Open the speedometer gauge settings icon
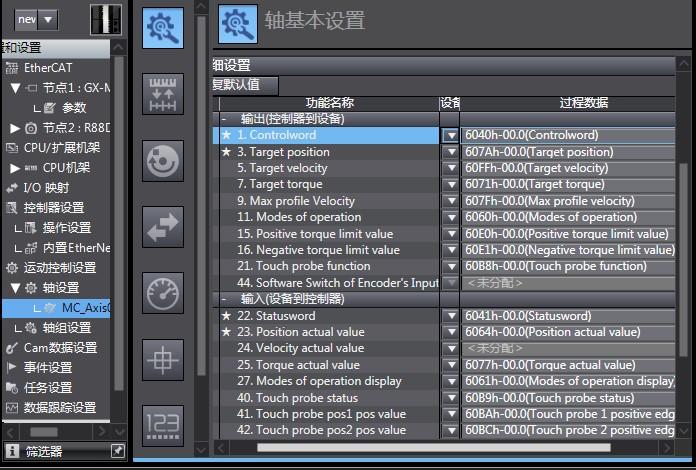Viewport: 696px width, 470px height. click(163, 293)
